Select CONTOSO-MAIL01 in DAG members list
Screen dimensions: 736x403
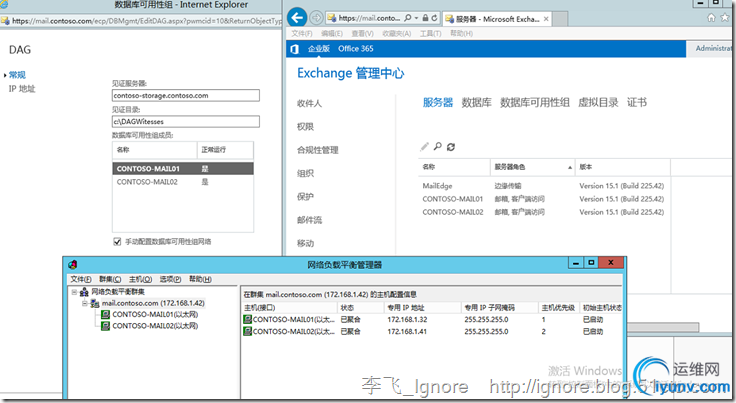pyautogui.click(x=183, y=168)
